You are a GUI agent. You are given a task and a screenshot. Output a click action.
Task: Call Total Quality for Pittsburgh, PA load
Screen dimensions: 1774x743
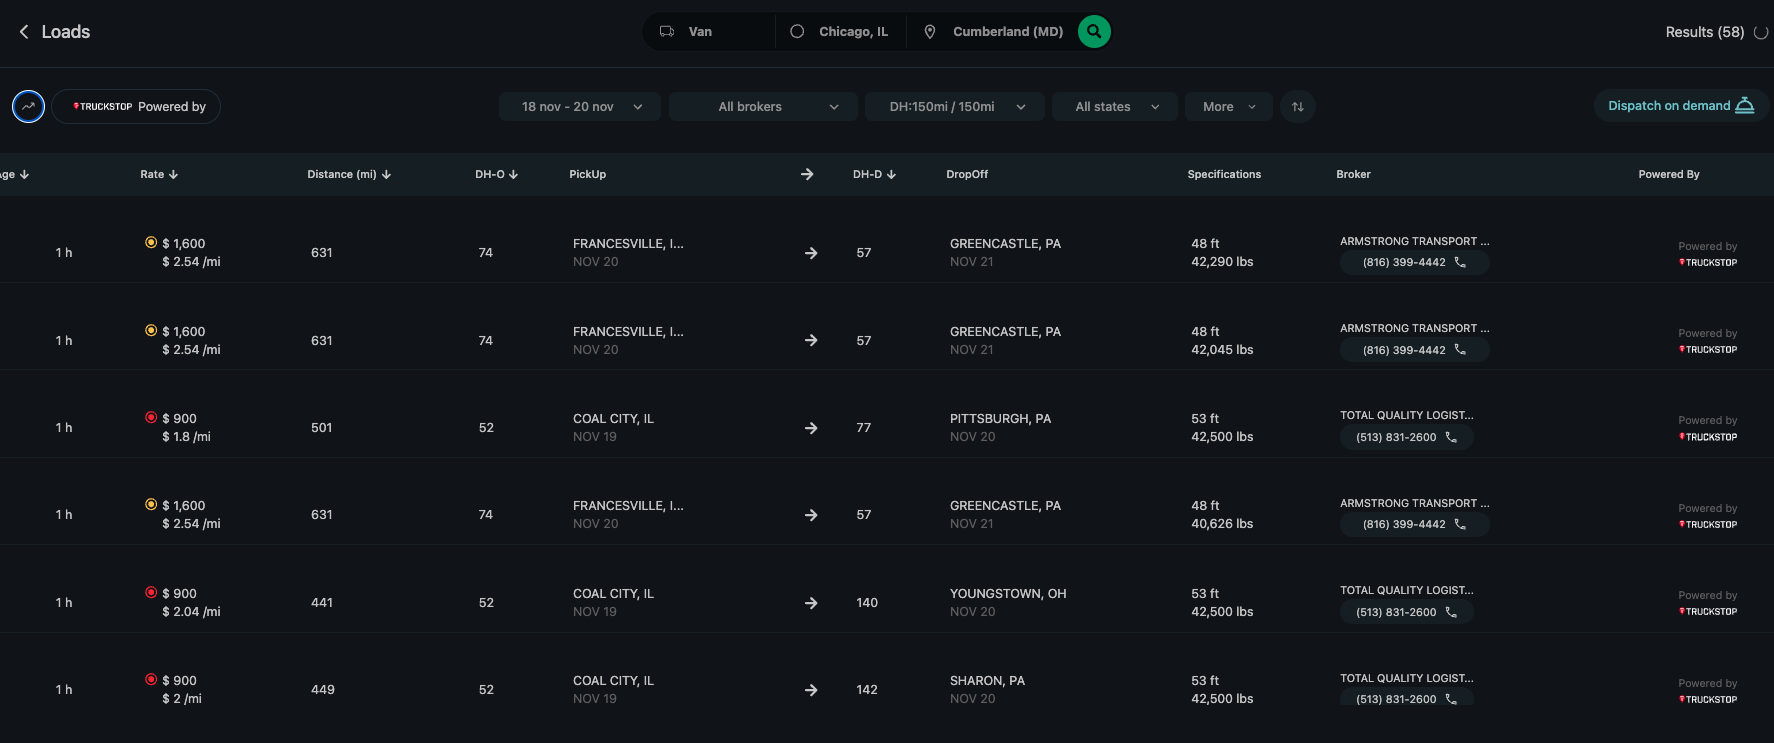pos(1406,438)
